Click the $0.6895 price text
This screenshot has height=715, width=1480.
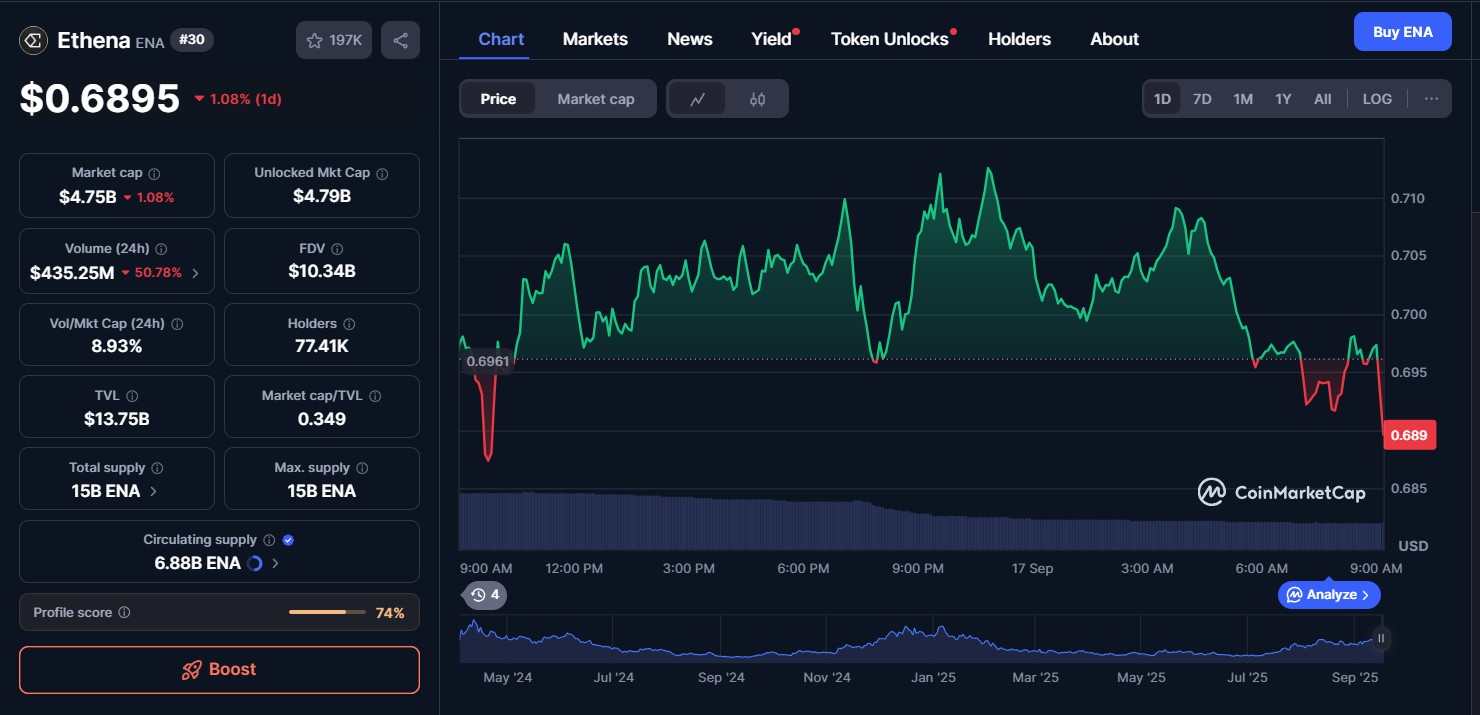100,98
